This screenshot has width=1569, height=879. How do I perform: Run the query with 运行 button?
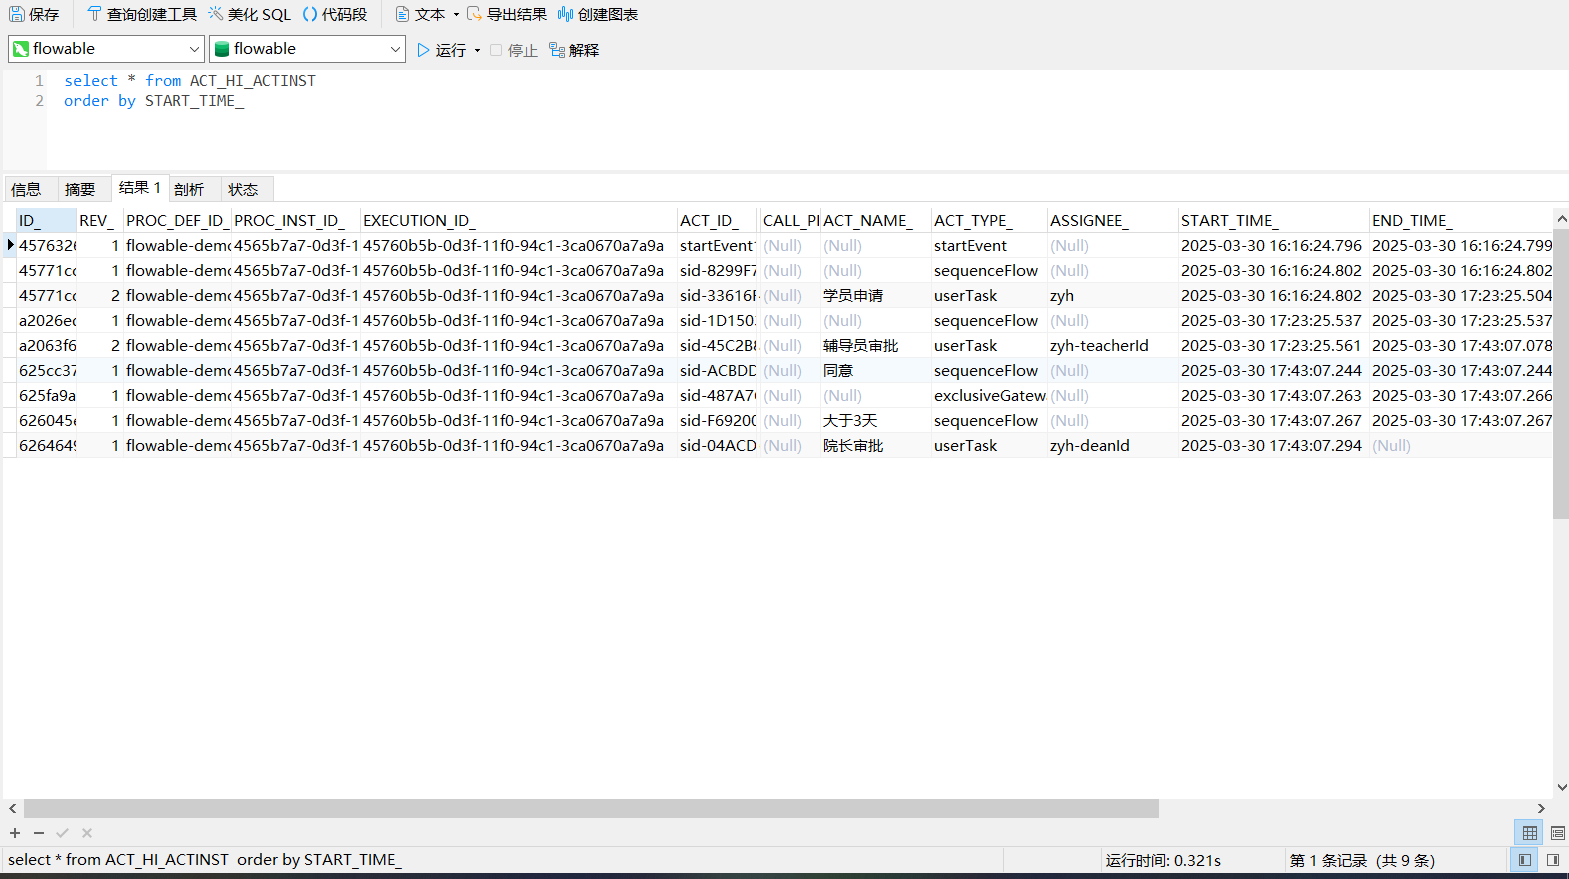click(x=441, y=50)
